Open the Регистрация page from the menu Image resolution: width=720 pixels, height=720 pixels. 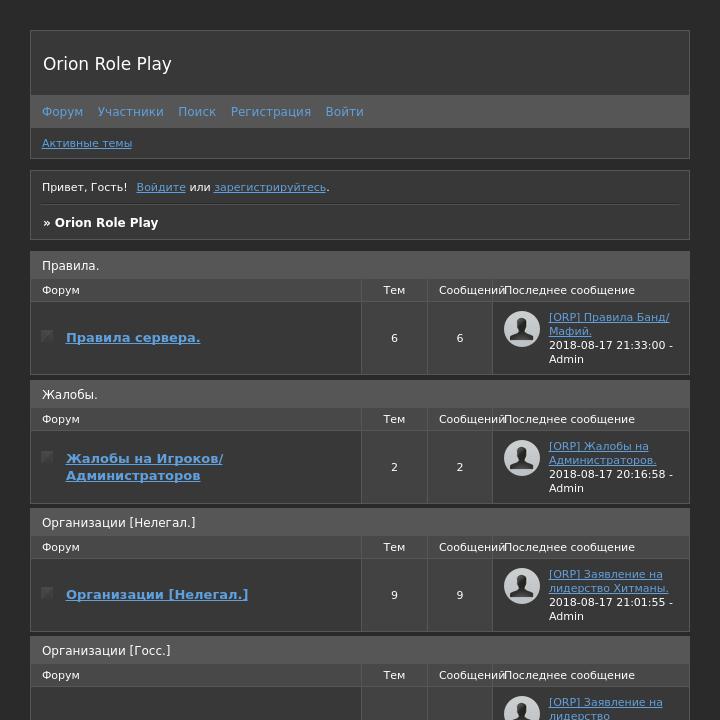coord(270,112)
